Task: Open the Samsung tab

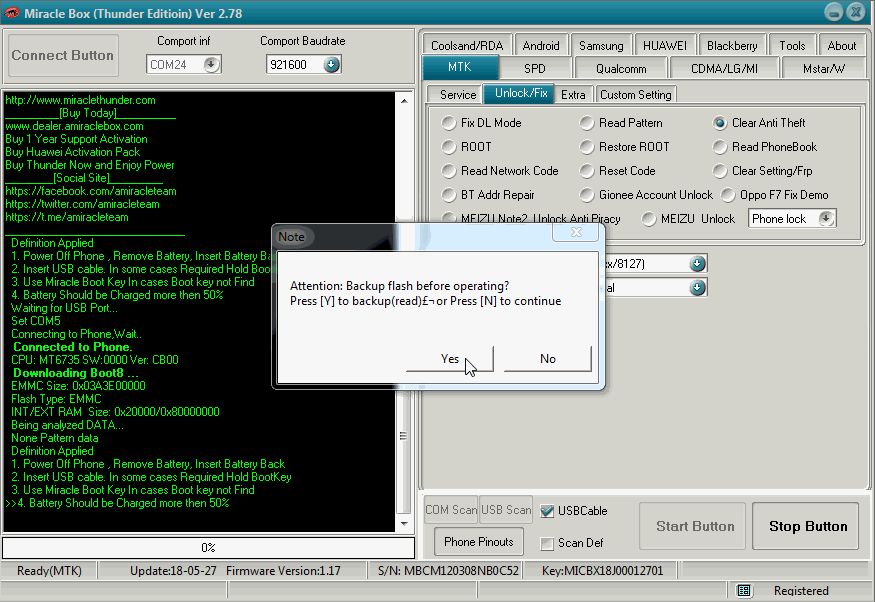Action: tap(601, 45)
